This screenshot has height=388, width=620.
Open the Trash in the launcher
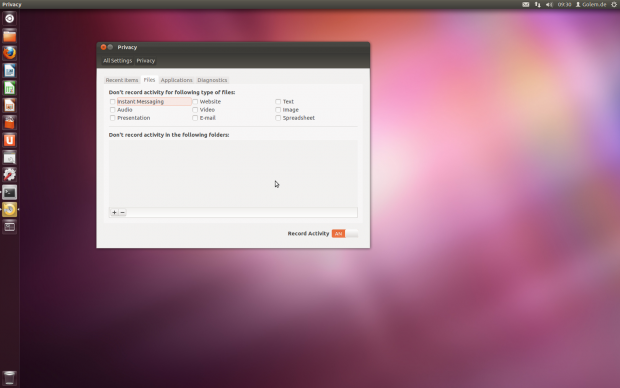coord(9,378)
